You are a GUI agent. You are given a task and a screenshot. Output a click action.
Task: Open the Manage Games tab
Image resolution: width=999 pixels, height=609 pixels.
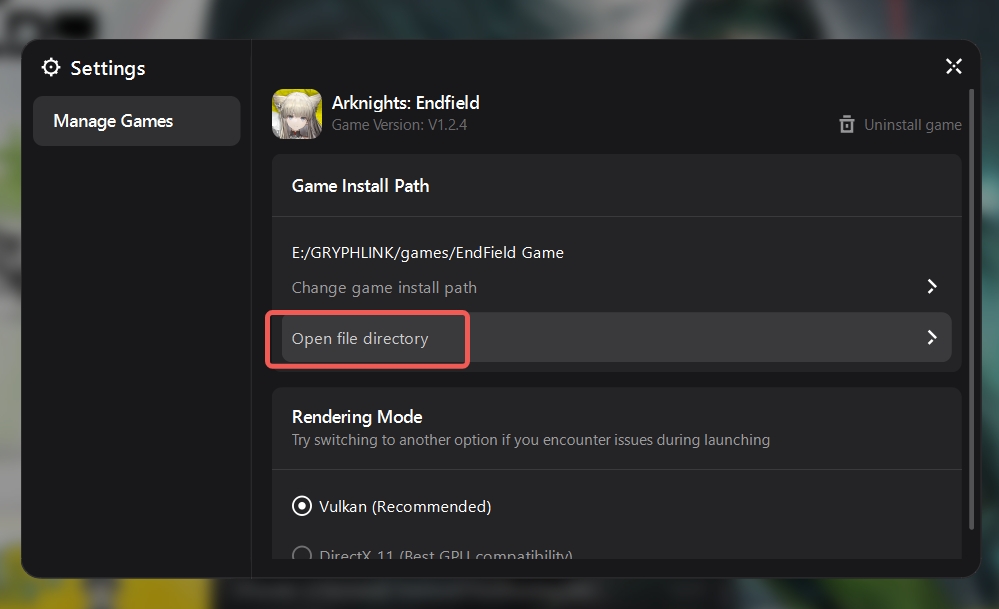pos(137,121)
